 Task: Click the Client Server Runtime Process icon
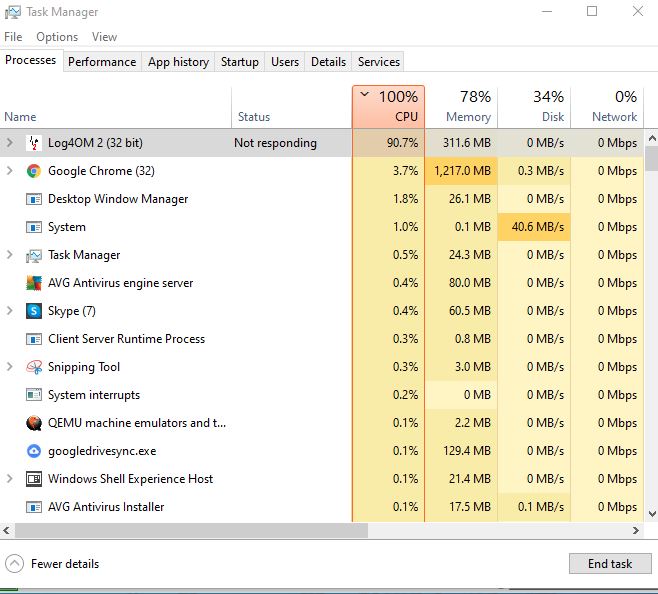34,339
